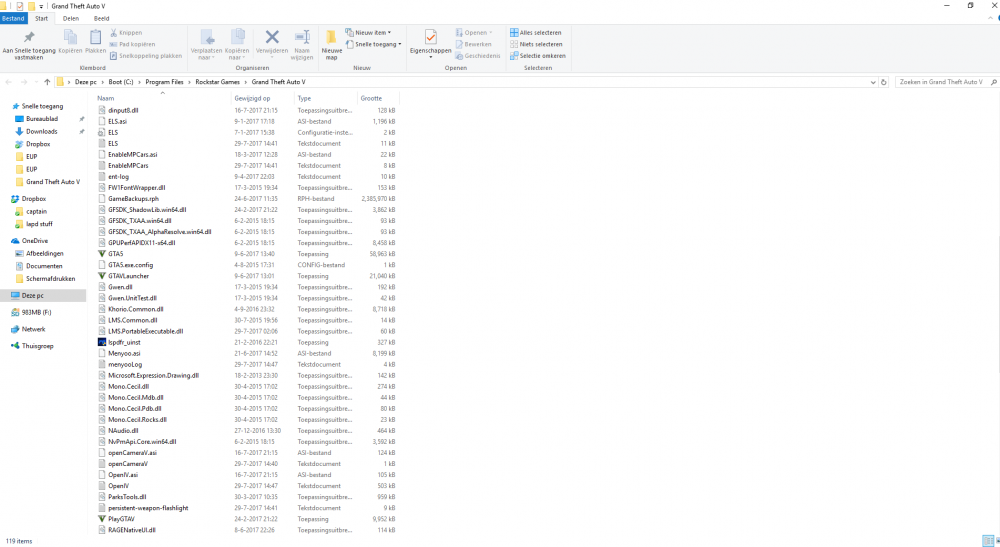Click Alles selecteren
The width and height of the screenshot is (1000, 547).
[536, 33]
